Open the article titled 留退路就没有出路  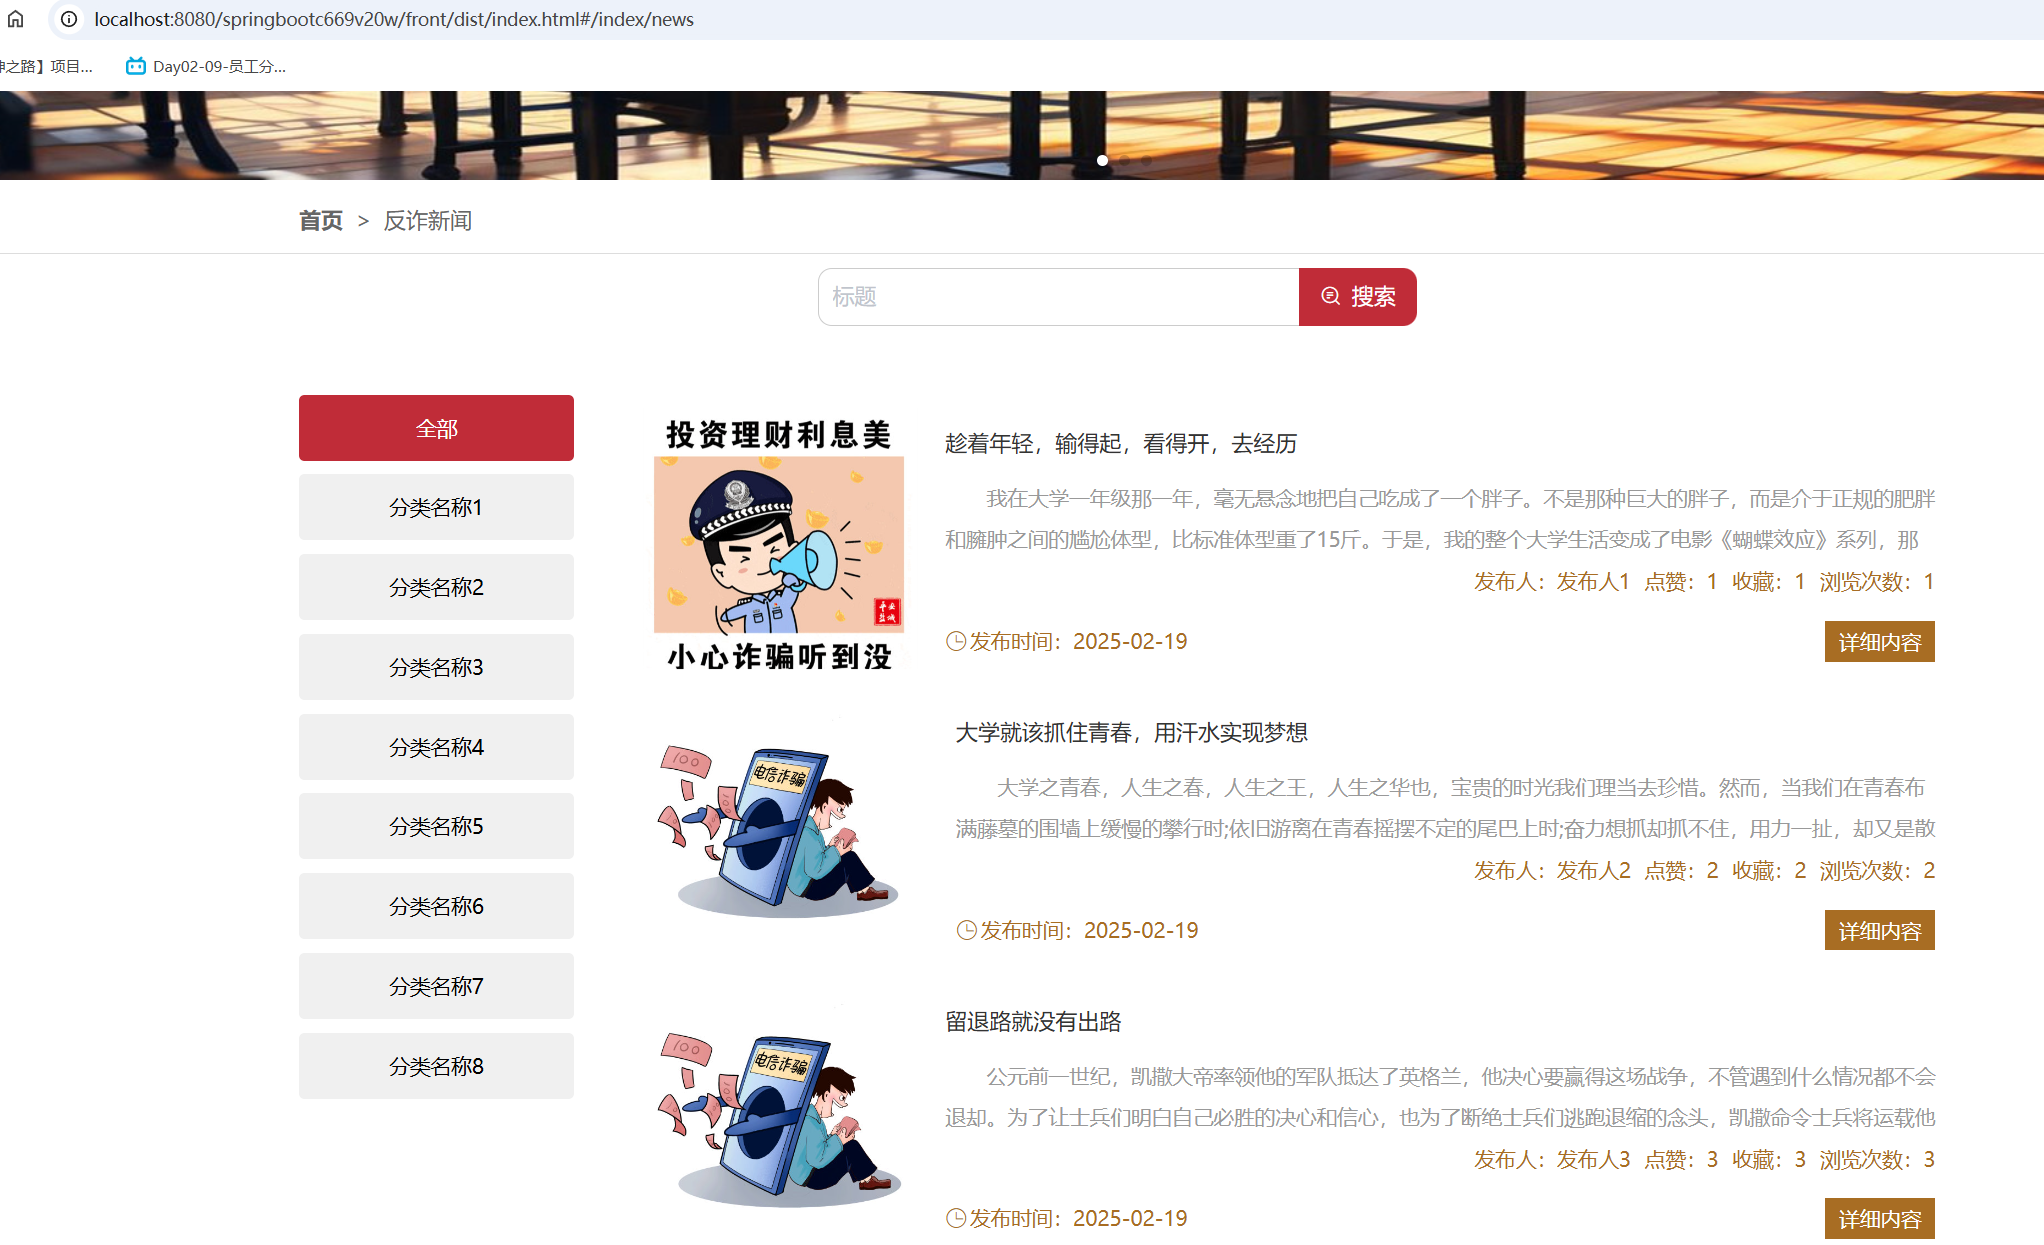[x=1033, y=1022]
